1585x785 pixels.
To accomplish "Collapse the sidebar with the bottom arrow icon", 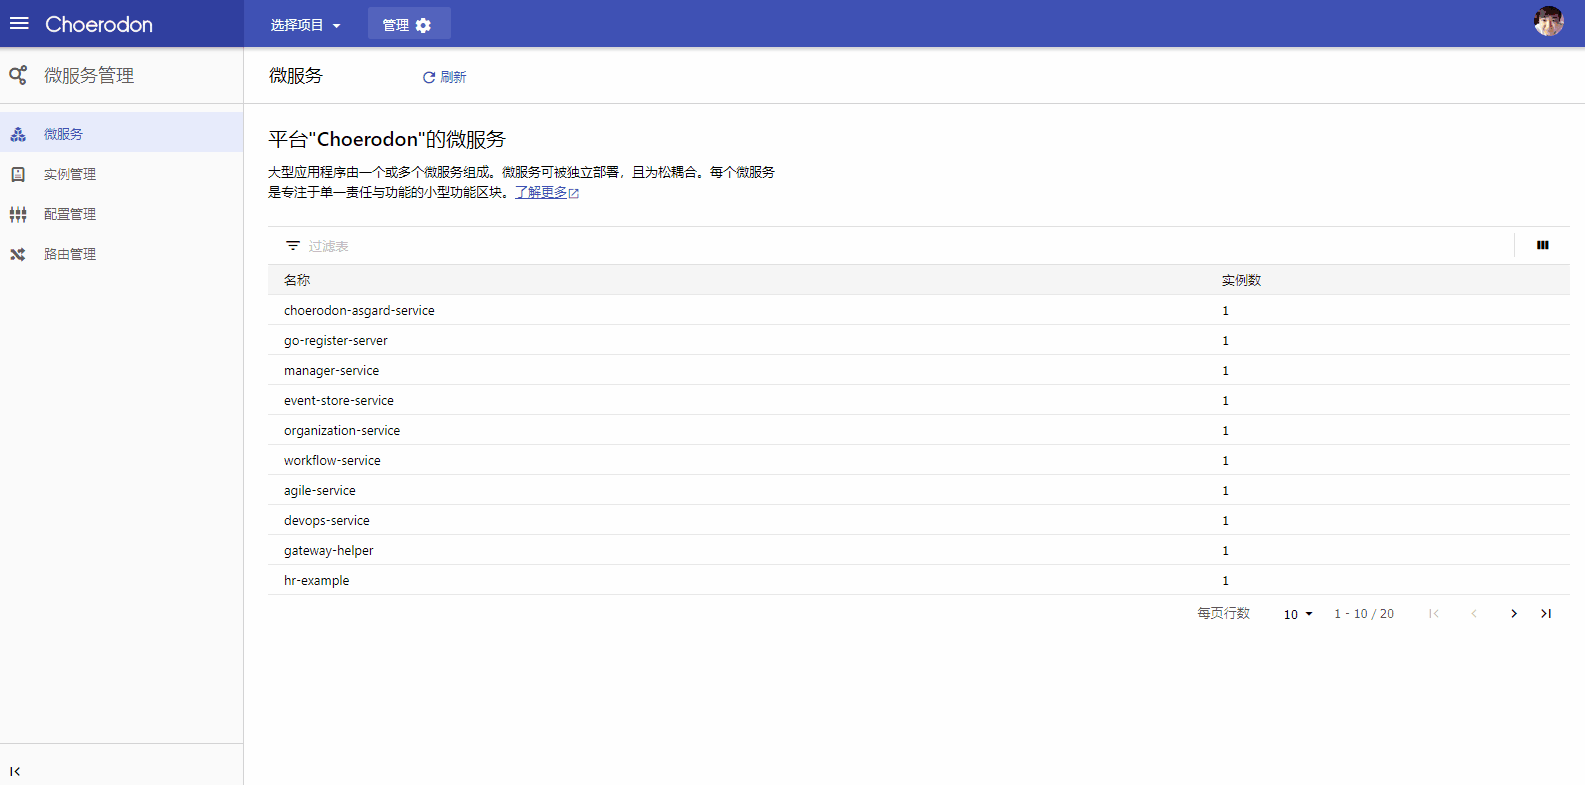I will (x=15, y=771).
